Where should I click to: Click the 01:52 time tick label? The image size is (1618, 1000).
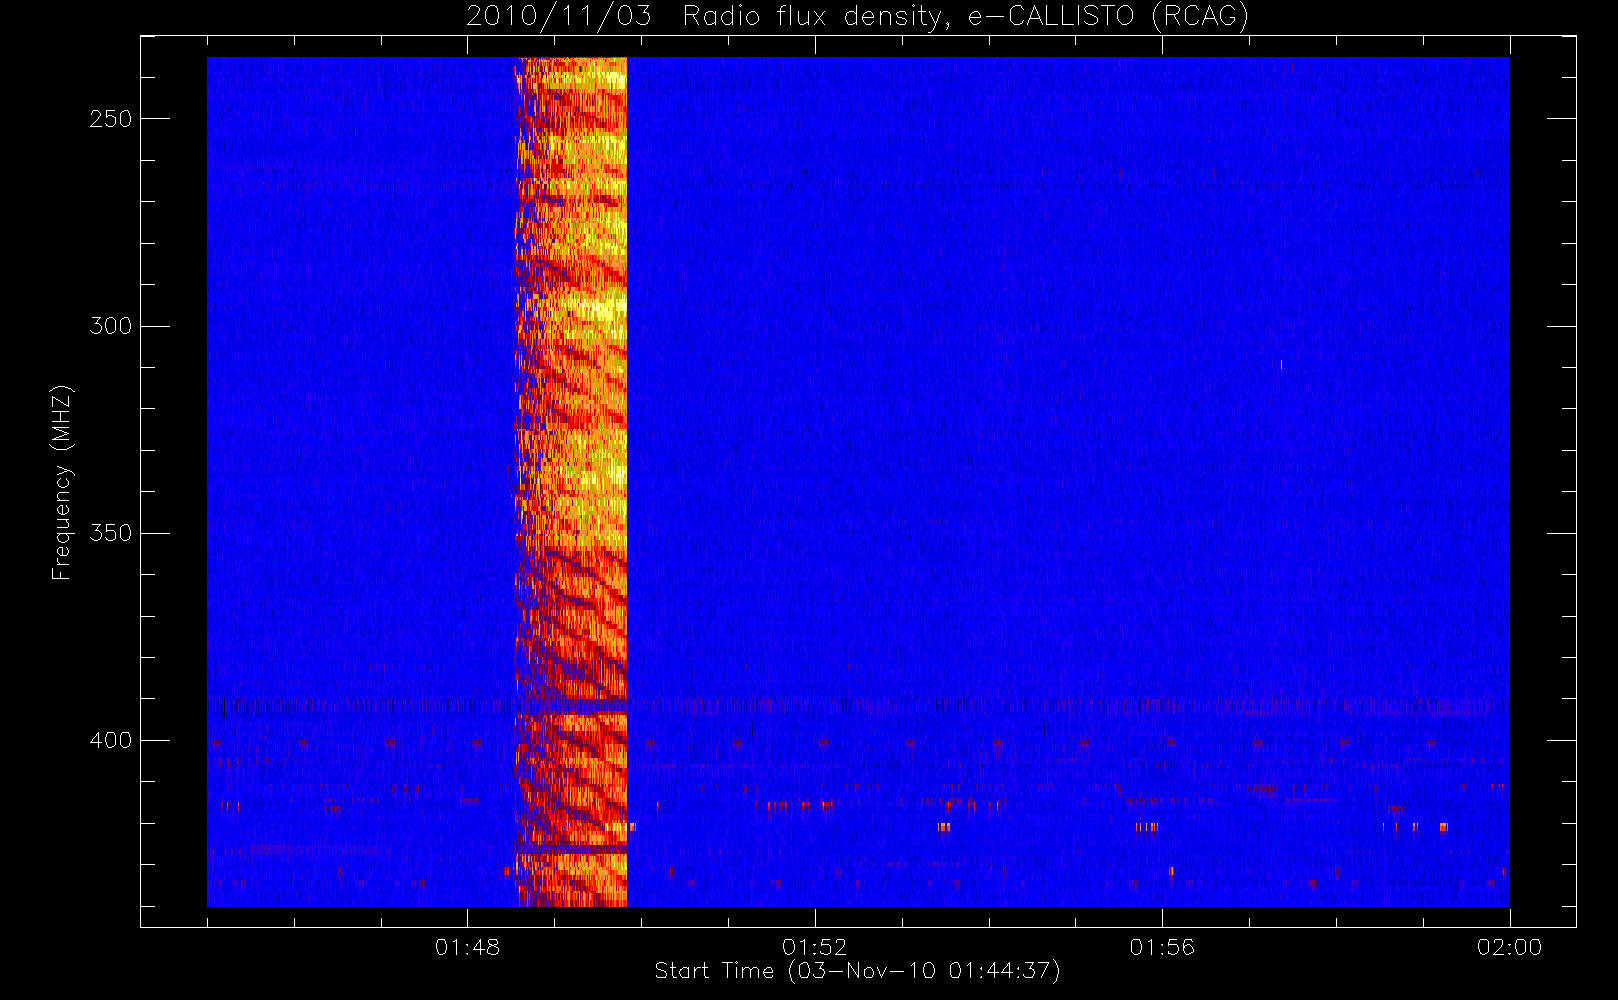(x=814, y=947)
